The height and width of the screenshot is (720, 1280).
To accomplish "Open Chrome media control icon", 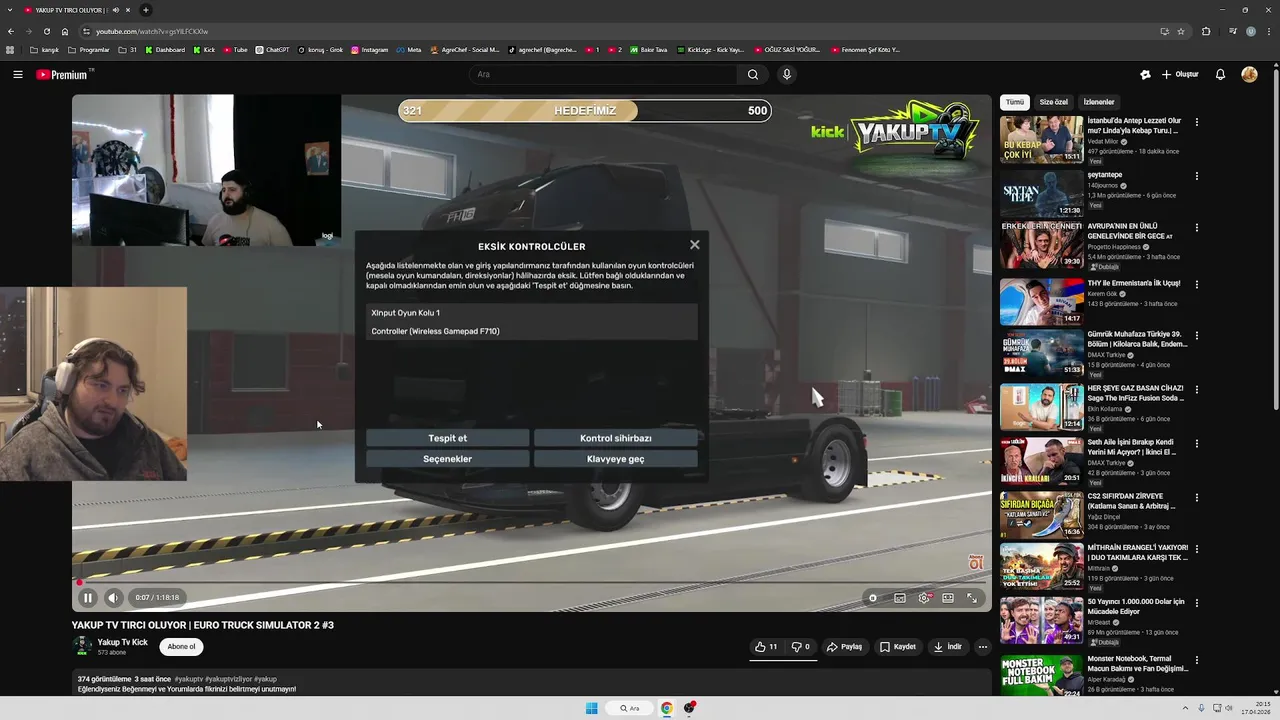I will (1233, 31).
